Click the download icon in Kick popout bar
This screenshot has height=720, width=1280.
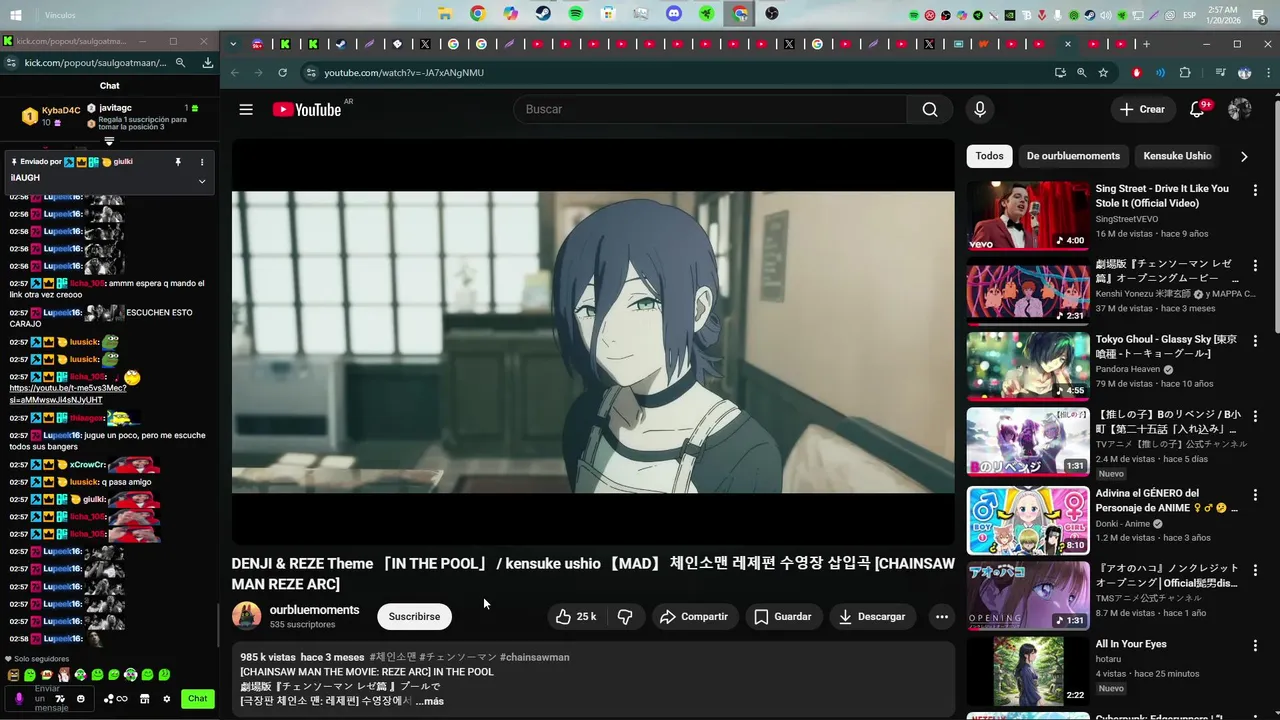click(x=208, y=62)
